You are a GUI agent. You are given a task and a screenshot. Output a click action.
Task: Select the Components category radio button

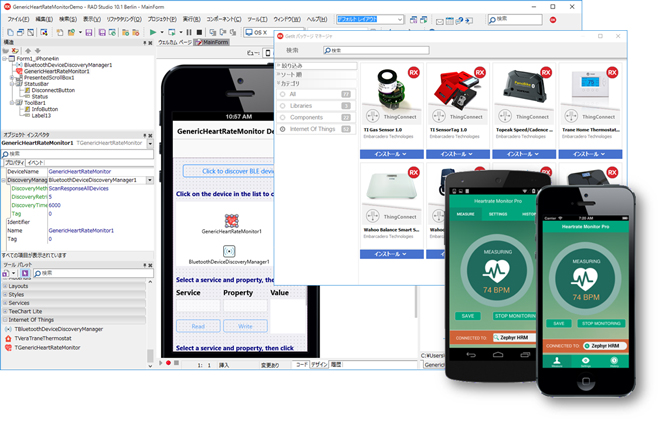pyautogui.click(x=282, y=117)
